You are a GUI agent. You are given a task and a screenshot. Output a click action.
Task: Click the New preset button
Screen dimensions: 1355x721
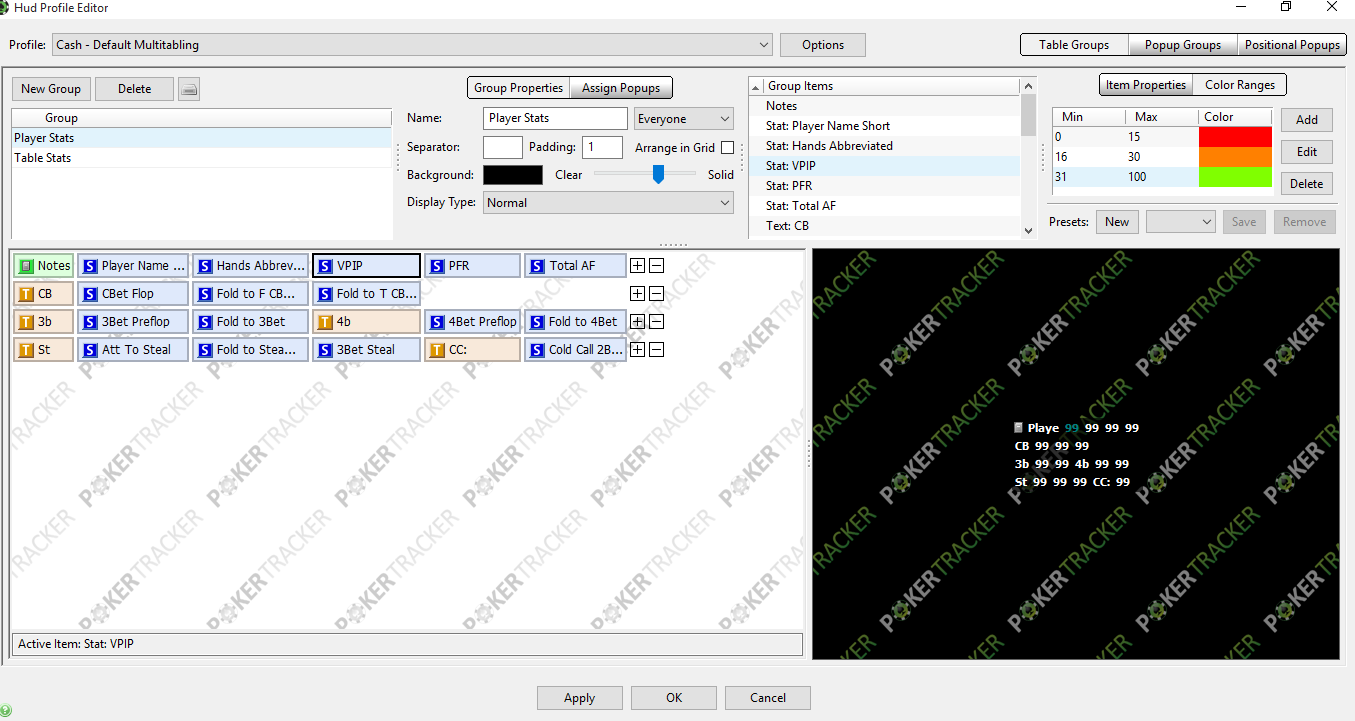coord(1117,222)
